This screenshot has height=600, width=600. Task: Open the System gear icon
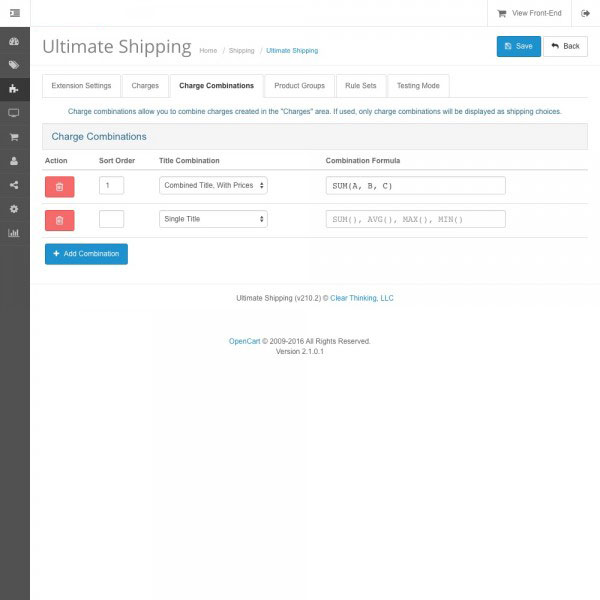pos(14,209)
